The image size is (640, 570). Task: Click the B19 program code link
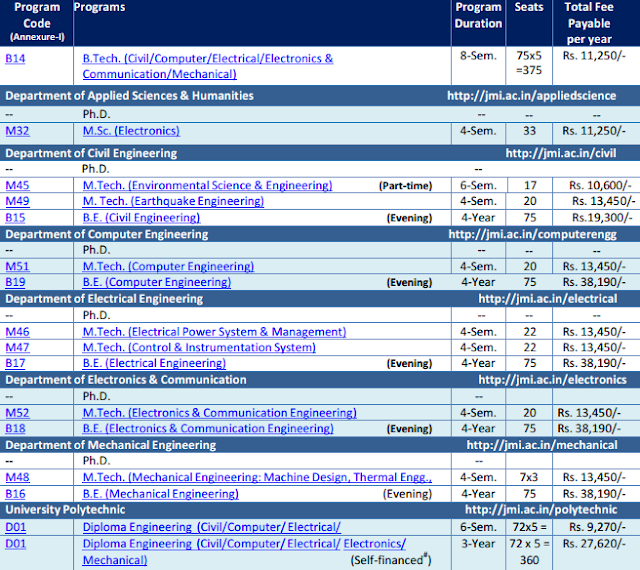coord(15,282)
